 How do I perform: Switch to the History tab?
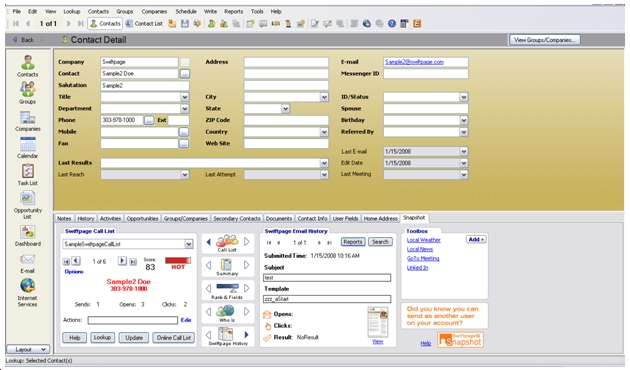pos(86,219)
